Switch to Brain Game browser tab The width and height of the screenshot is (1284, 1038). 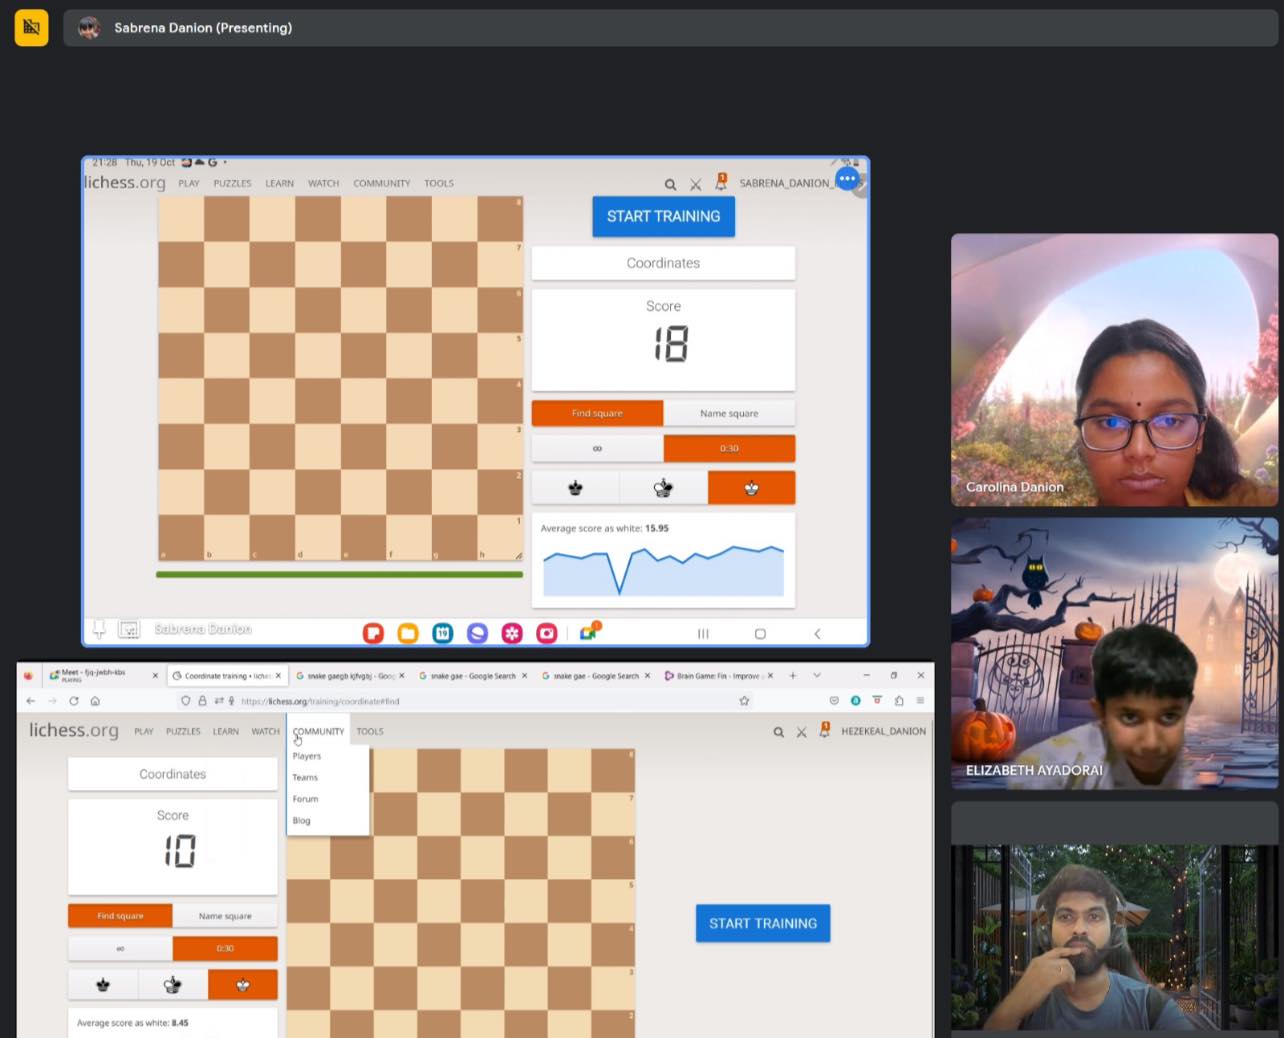click(717, 676)
